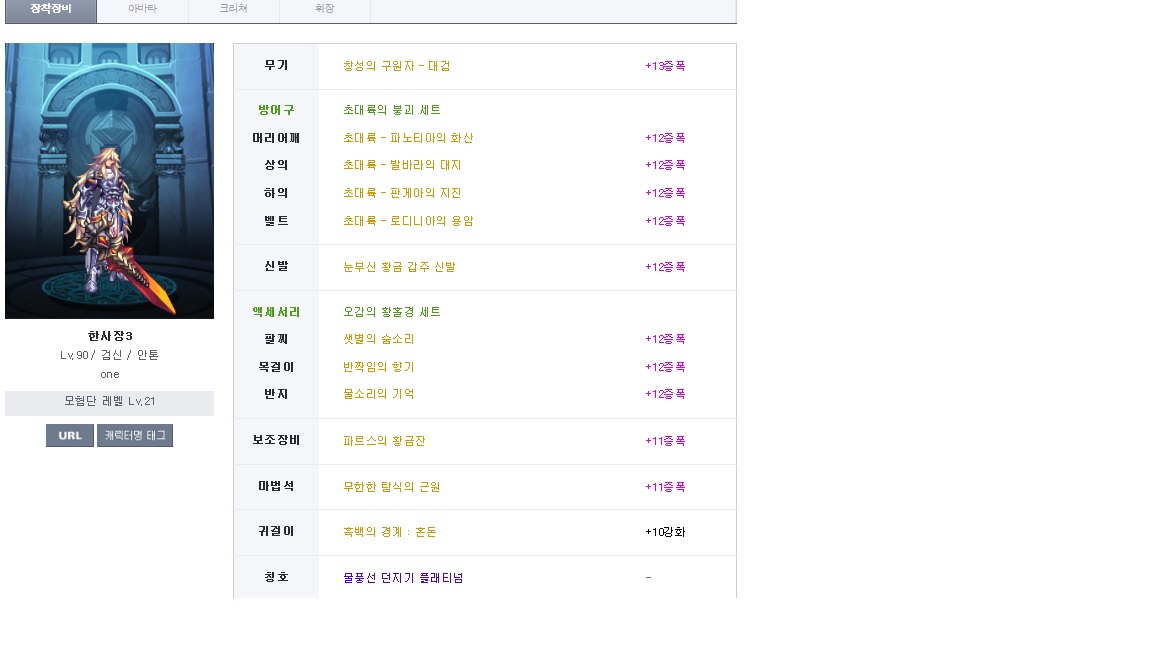Image resolution: width=1152 pixels, height=648 pixels.
Task: Open weapon link 창성의 구원자 - 대검
Action: pyautogui.click(x=396, y=66)
